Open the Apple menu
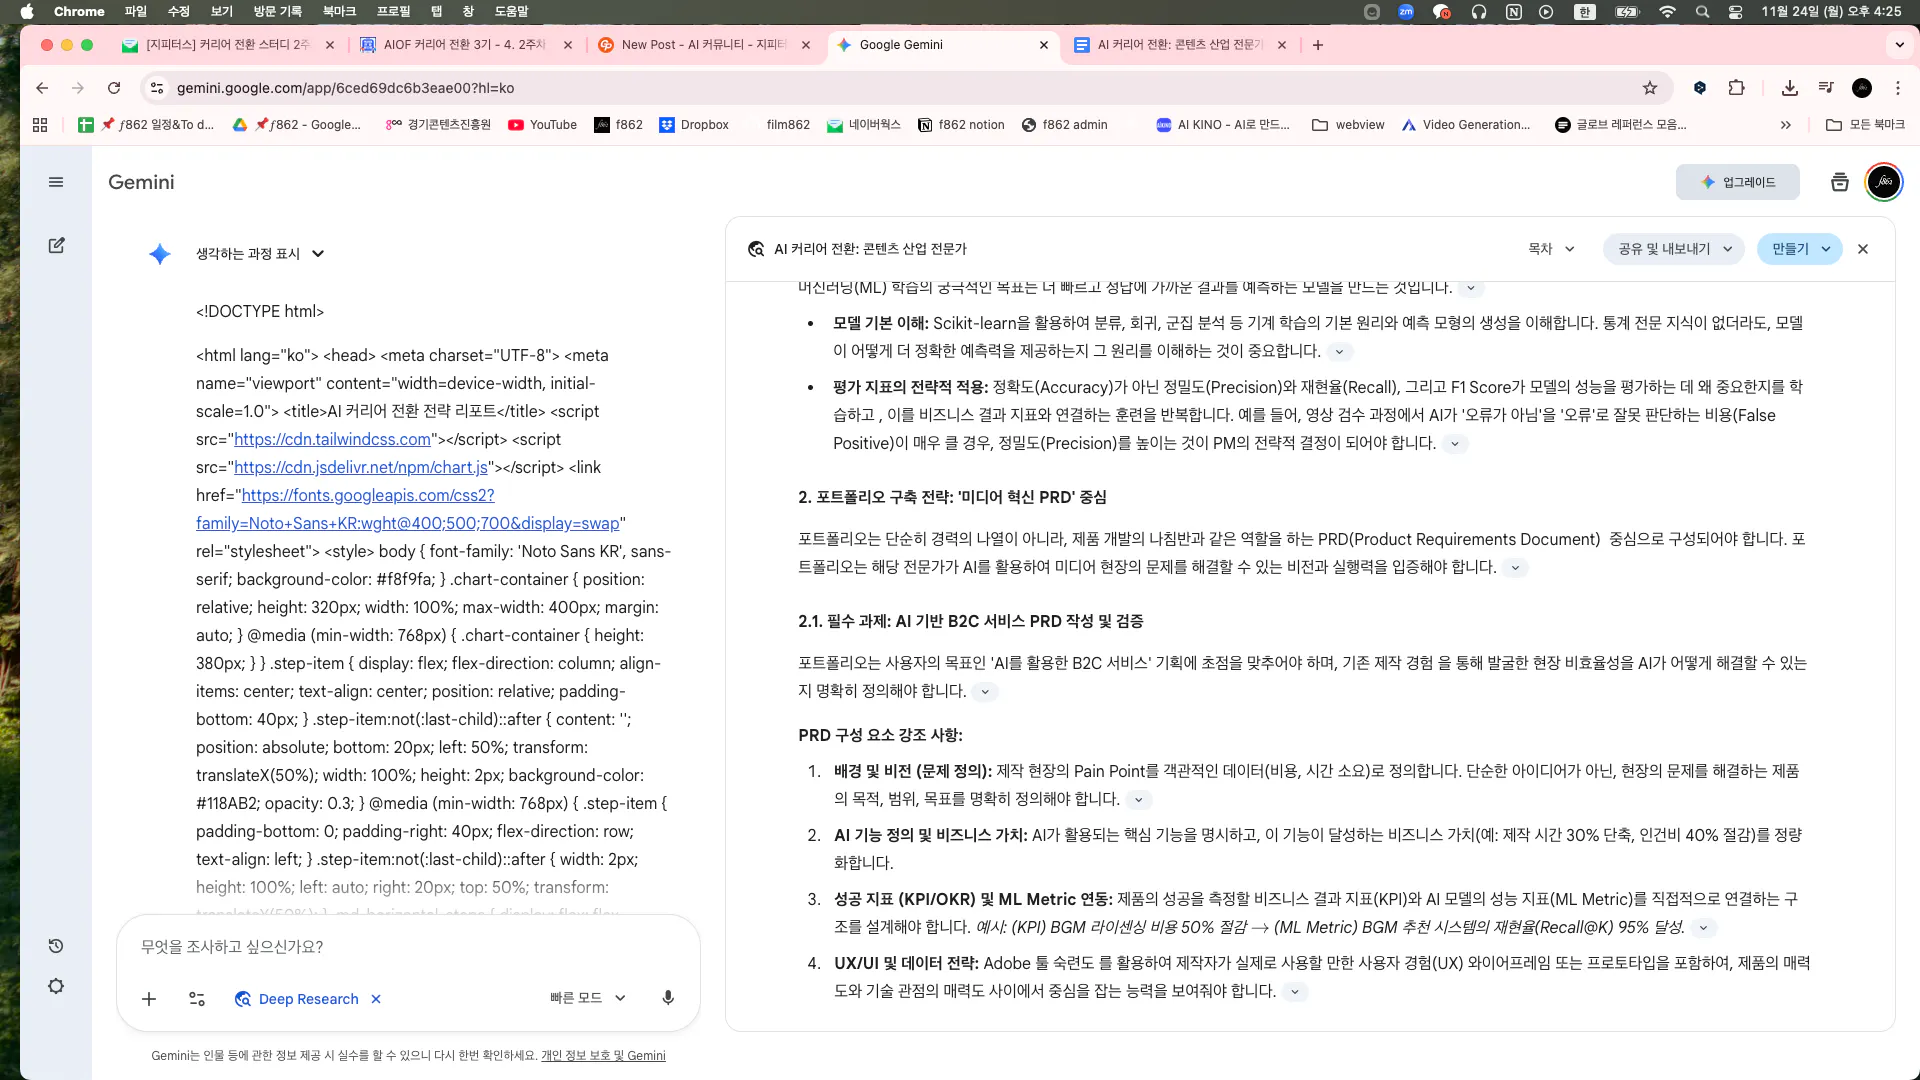The height and width of the screenshot is (1080, 1920). (x=27, y=12)
